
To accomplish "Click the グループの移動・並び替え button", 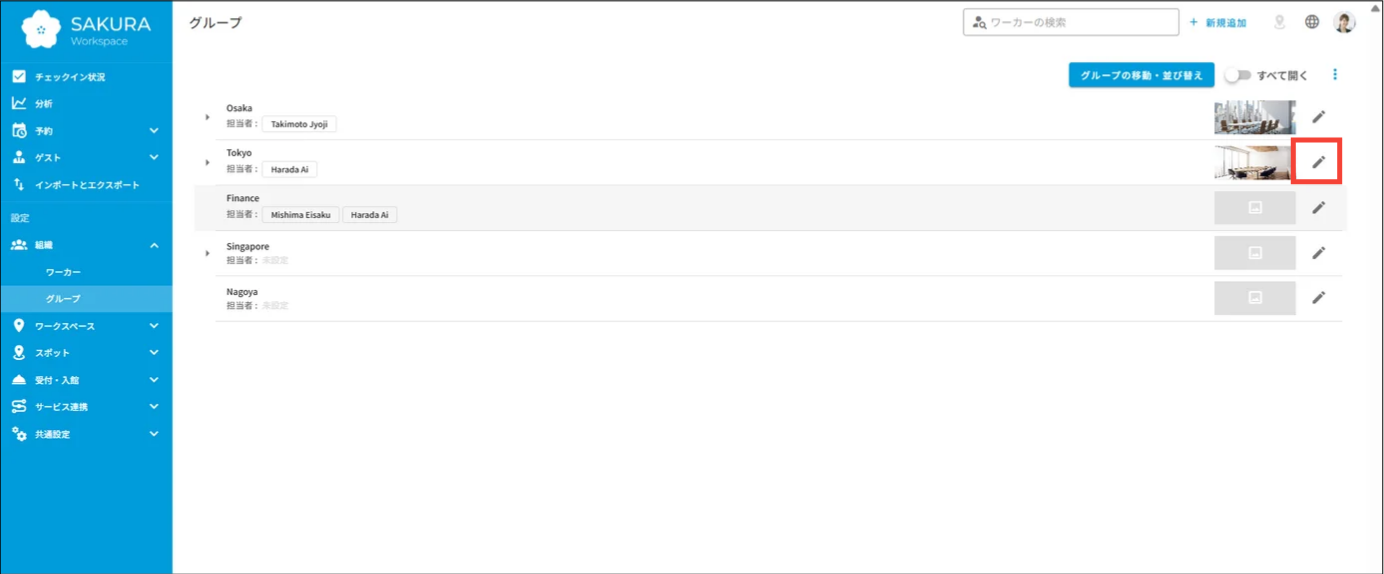I will click(1141, 75).
